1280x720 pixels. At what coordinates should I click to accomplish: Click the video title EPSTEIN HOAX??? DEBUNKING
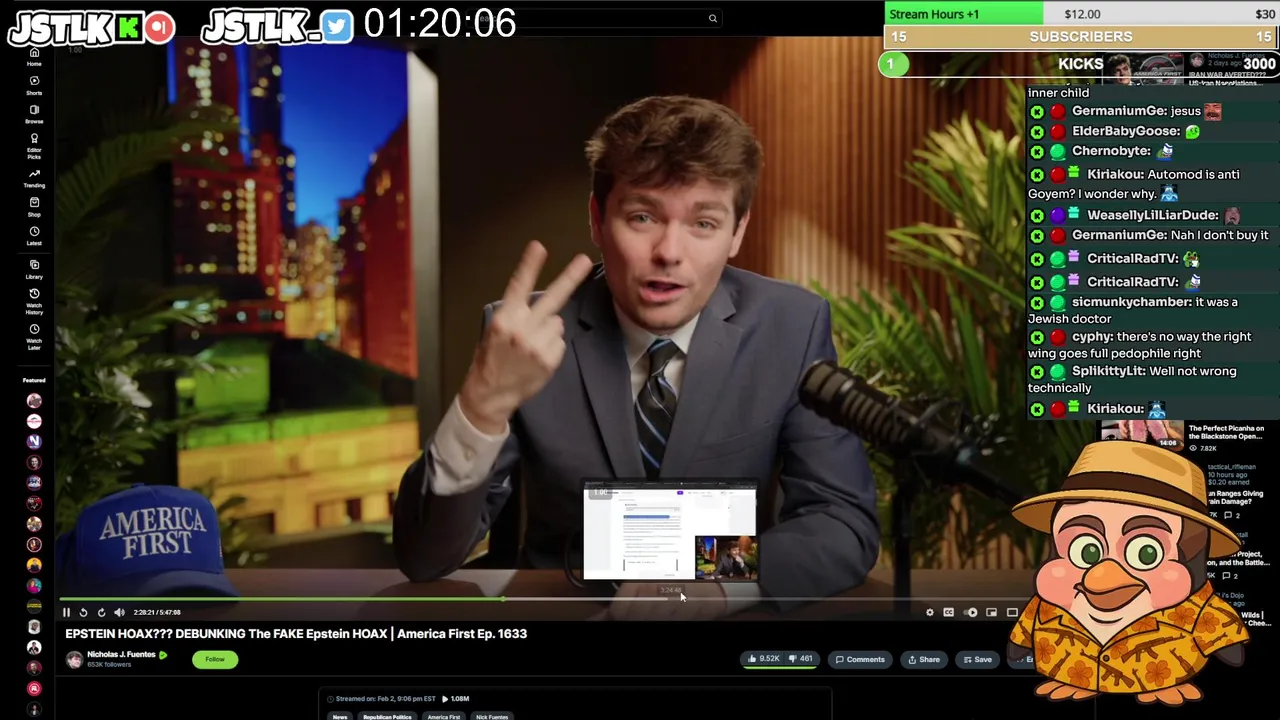coord(296,634)
